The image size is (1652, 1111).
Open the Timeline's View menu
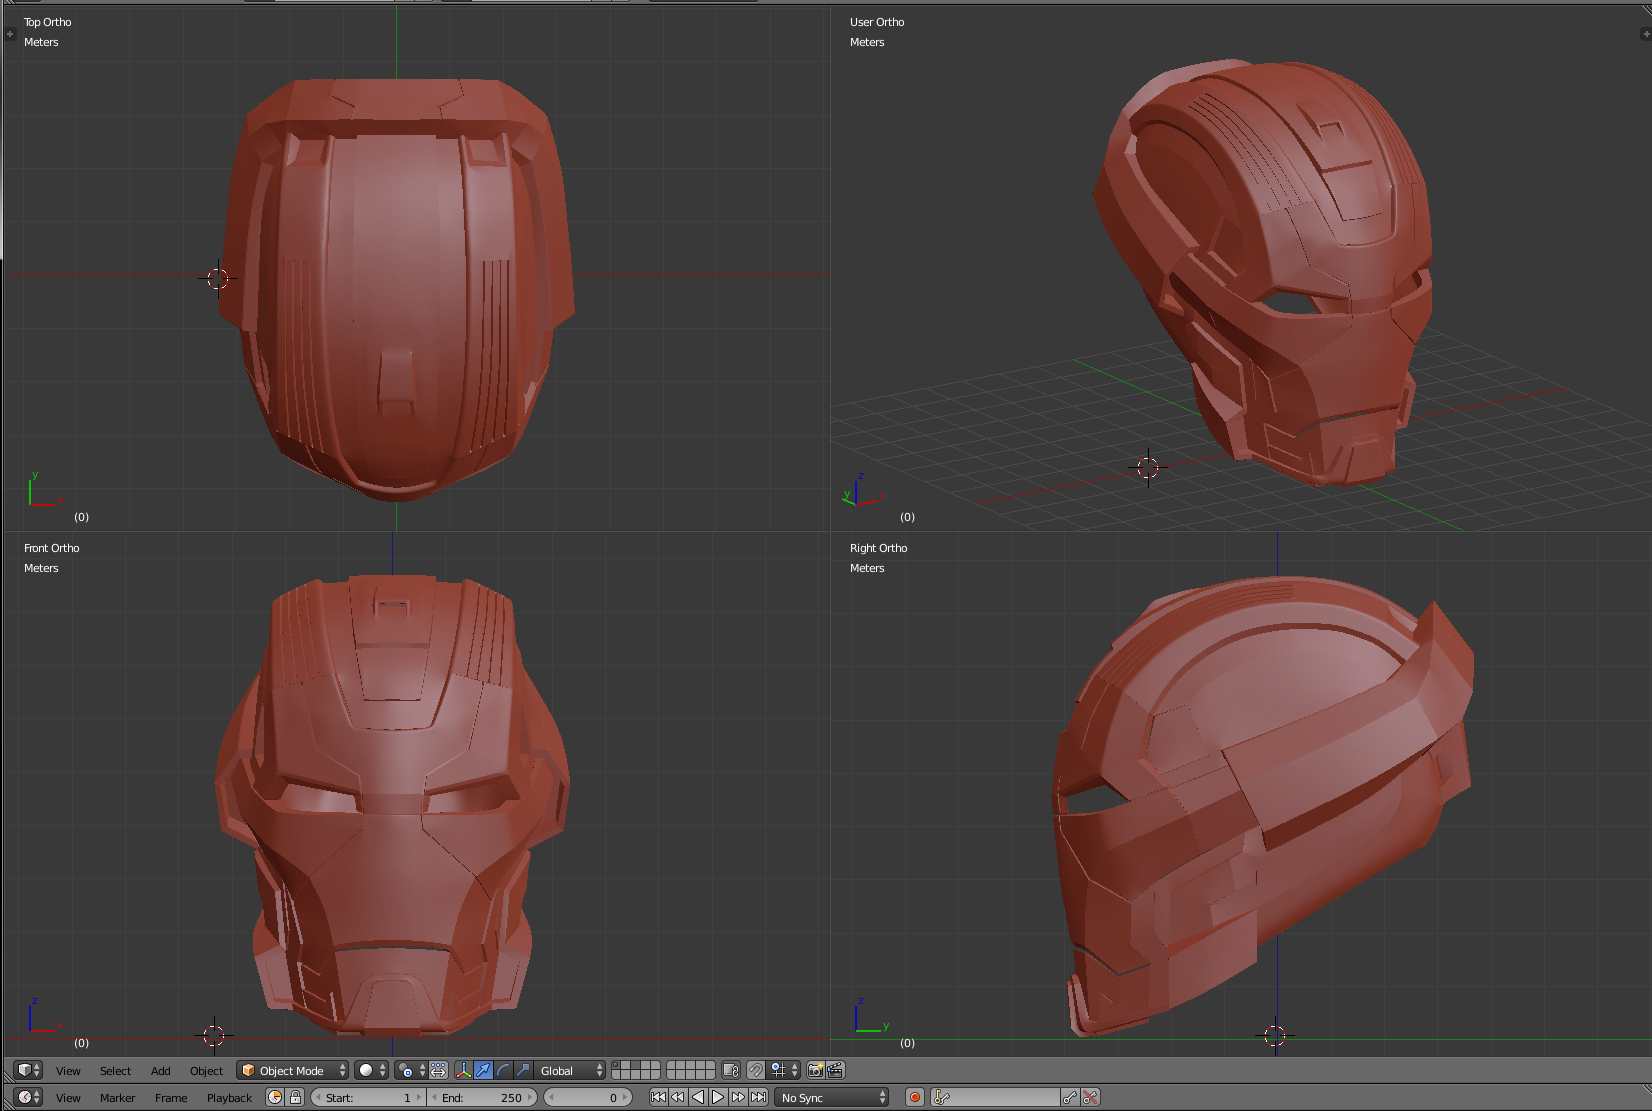pos(68,1098)
